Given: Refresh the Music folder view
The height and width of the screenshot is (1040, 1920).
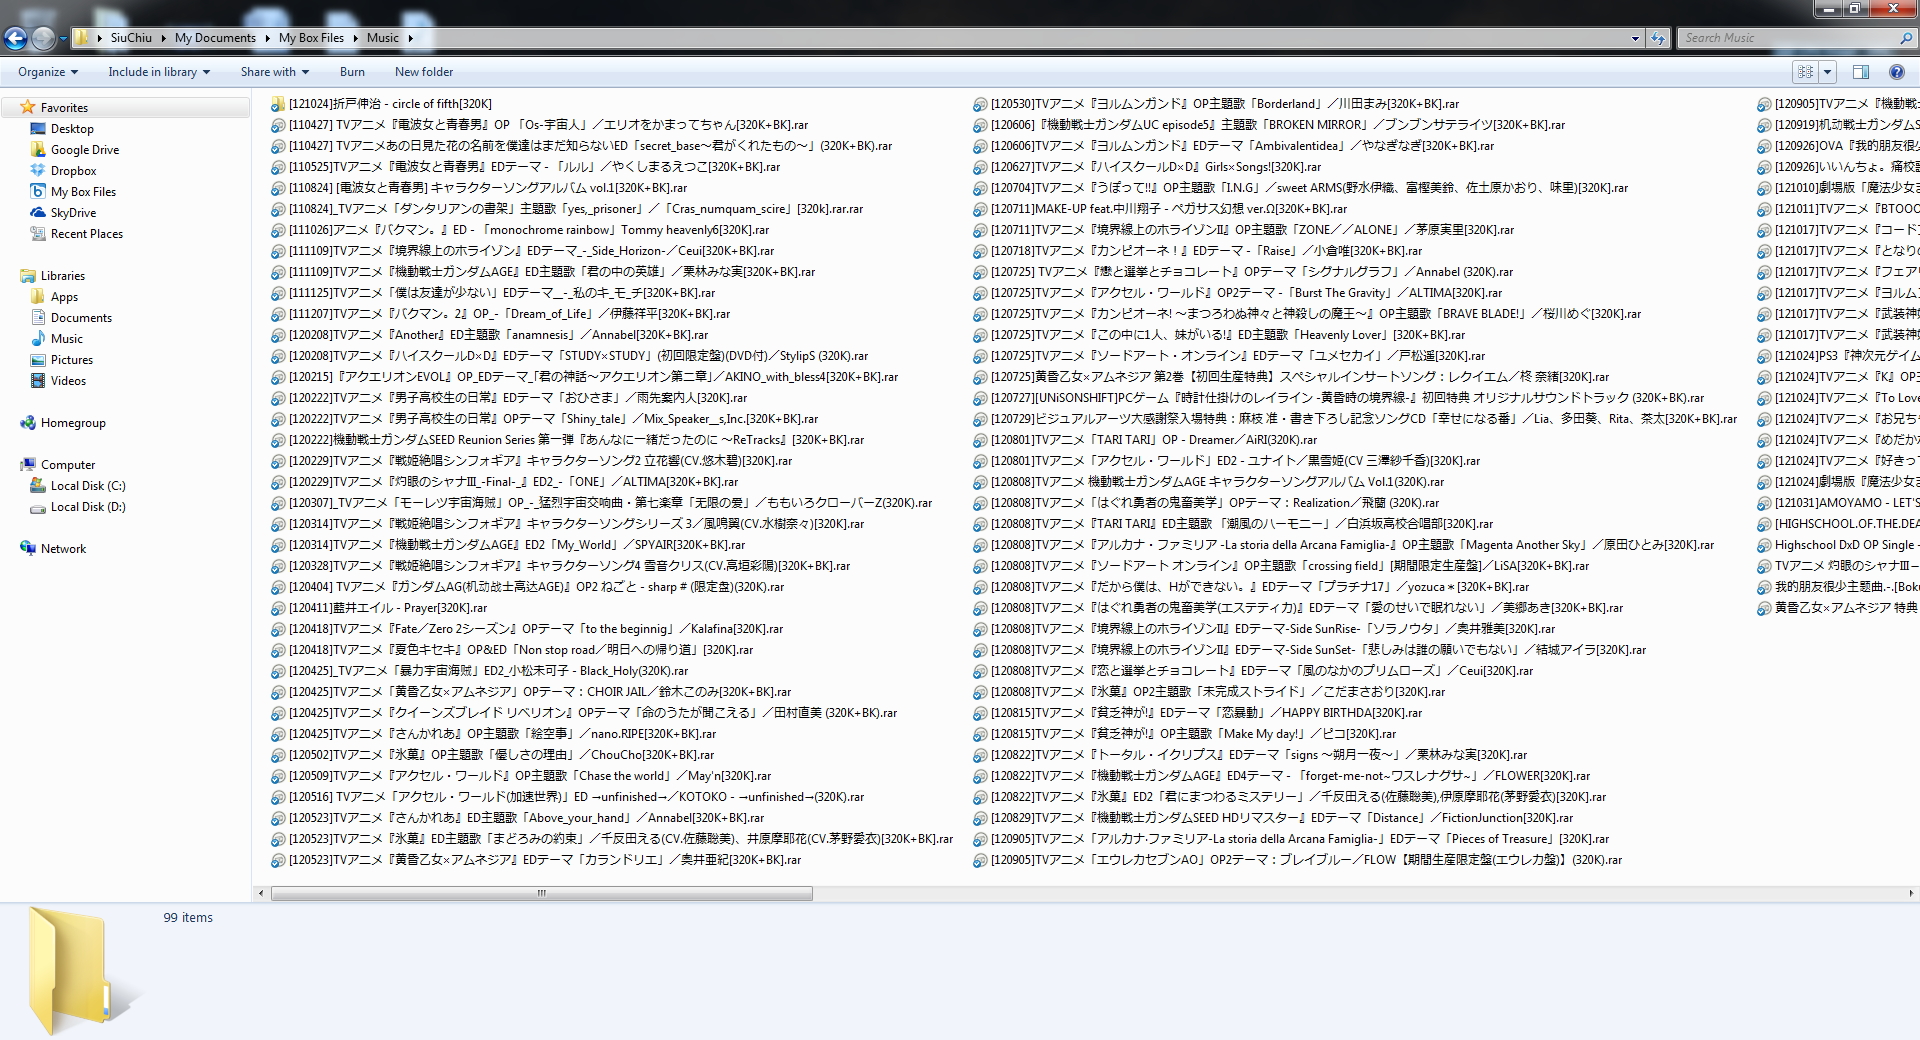Looking at the screenshot, I should coord(1658,38).
